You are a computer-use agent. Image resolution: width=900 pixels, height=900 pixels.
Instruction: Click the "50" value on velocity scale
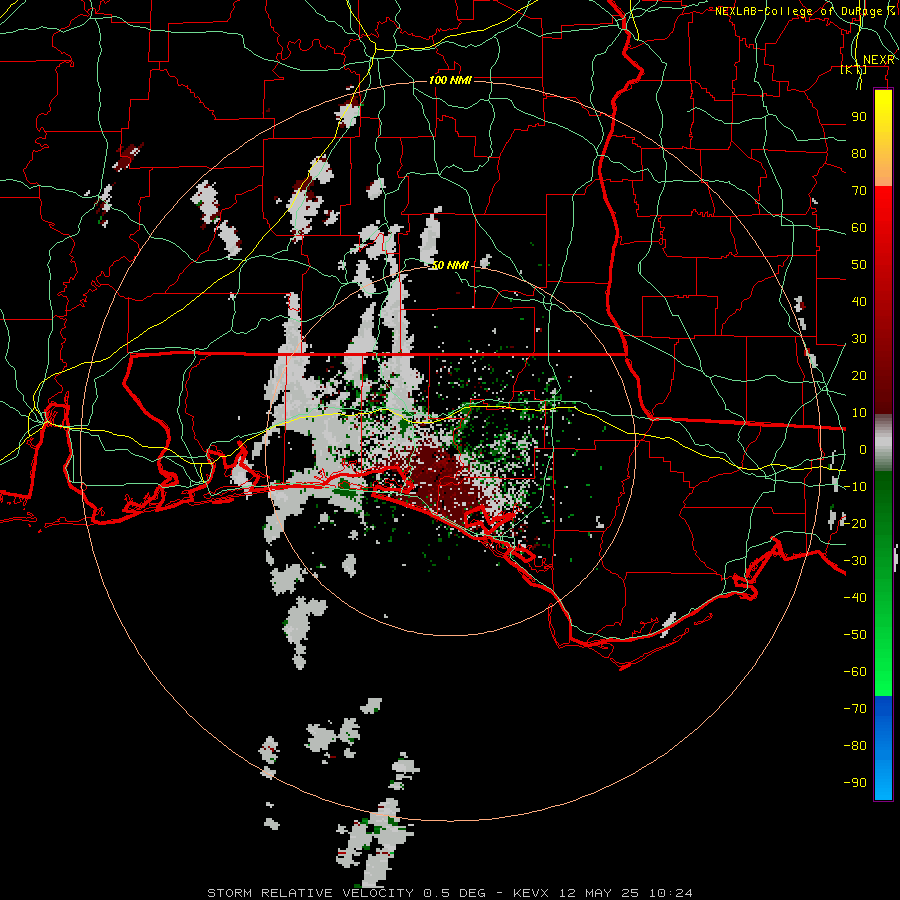coord(859,265)
